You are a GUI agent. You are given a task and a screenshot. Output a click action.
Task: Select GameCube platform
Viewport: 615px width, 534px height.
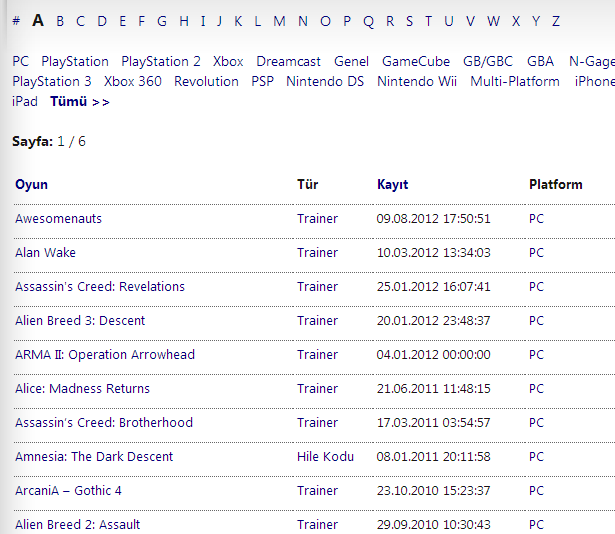(416, 61)
